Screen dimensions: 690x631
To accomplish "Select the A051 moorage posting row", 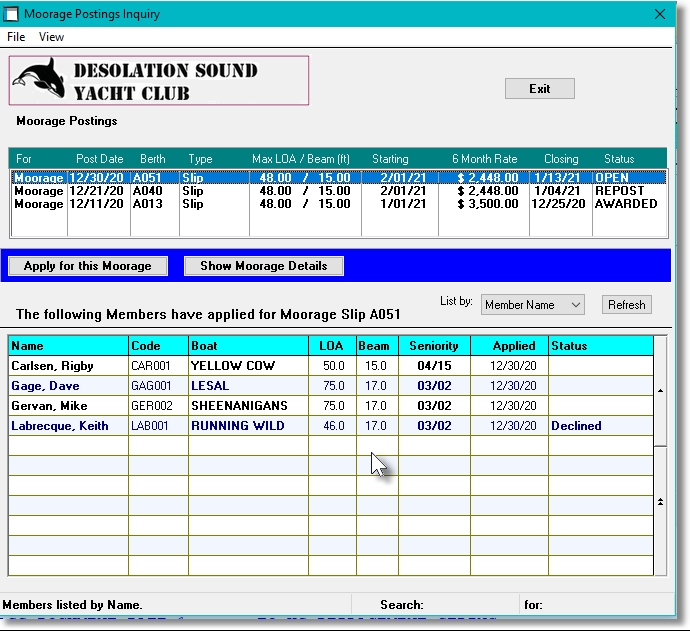I will (x=338, y=177).
